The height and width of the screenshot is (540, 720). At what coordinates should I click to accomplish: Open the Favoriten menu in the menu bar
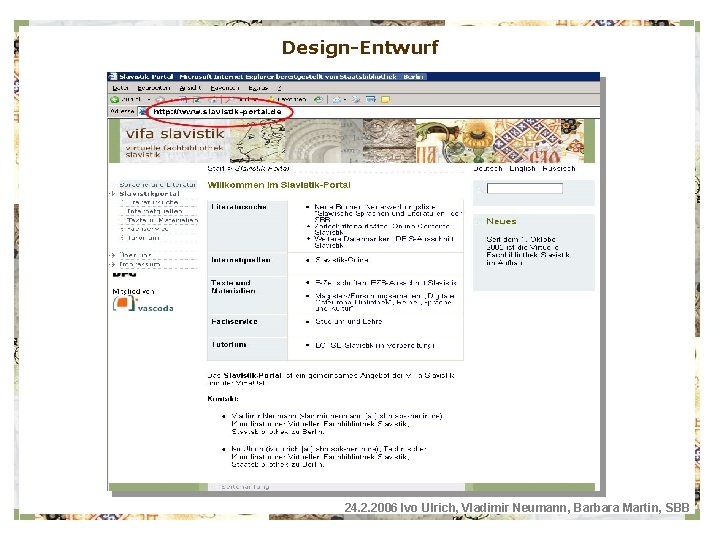[x=225, y=88]
